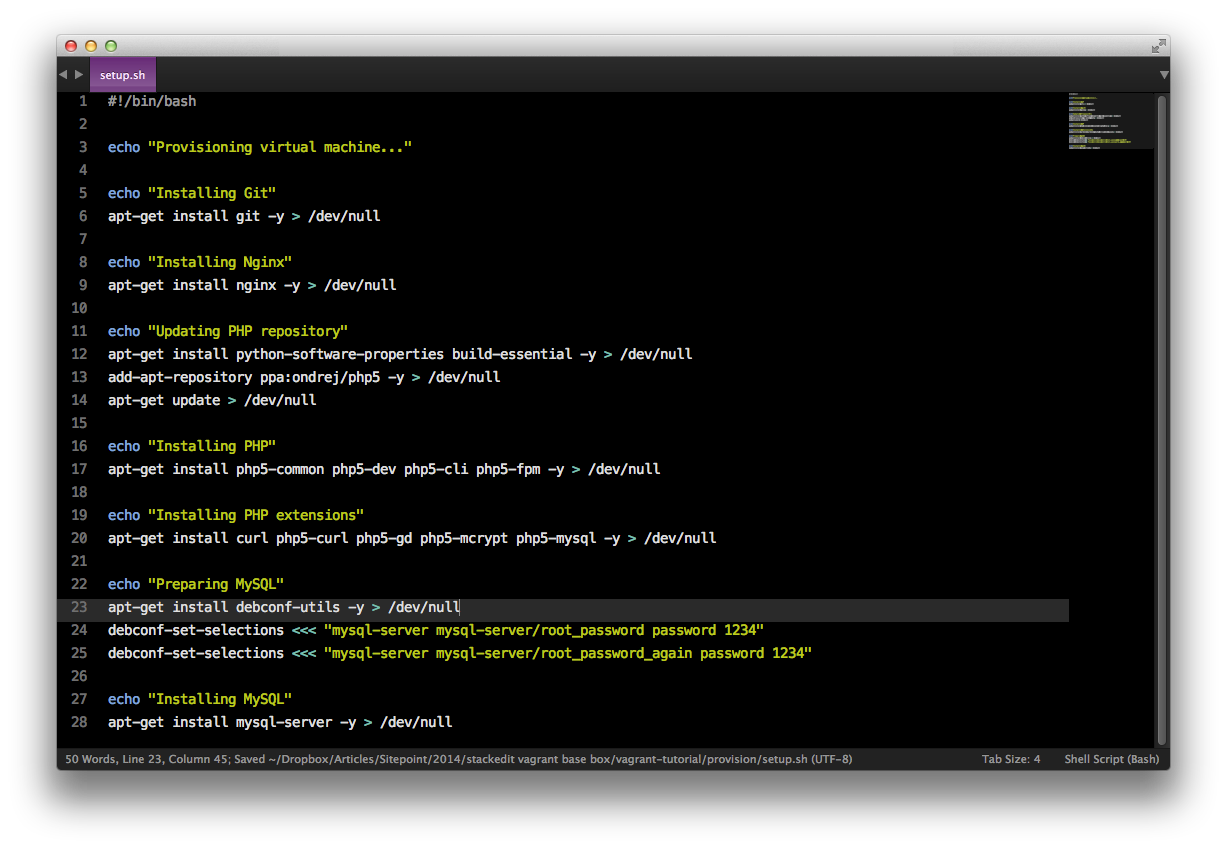Select the next file navigation arrow
This screenshot has height=849, width=1227.
(x=79, y=73)
